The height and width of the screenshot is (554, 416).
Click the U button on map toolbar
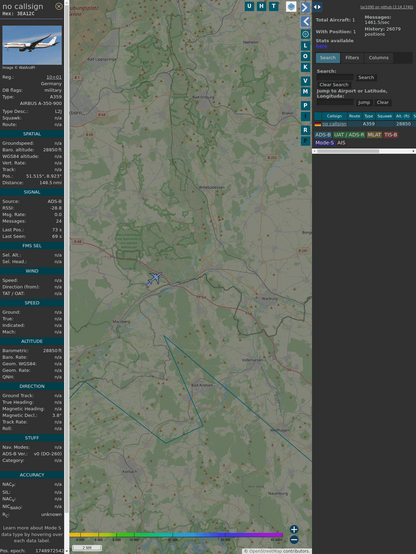[249, 6]
